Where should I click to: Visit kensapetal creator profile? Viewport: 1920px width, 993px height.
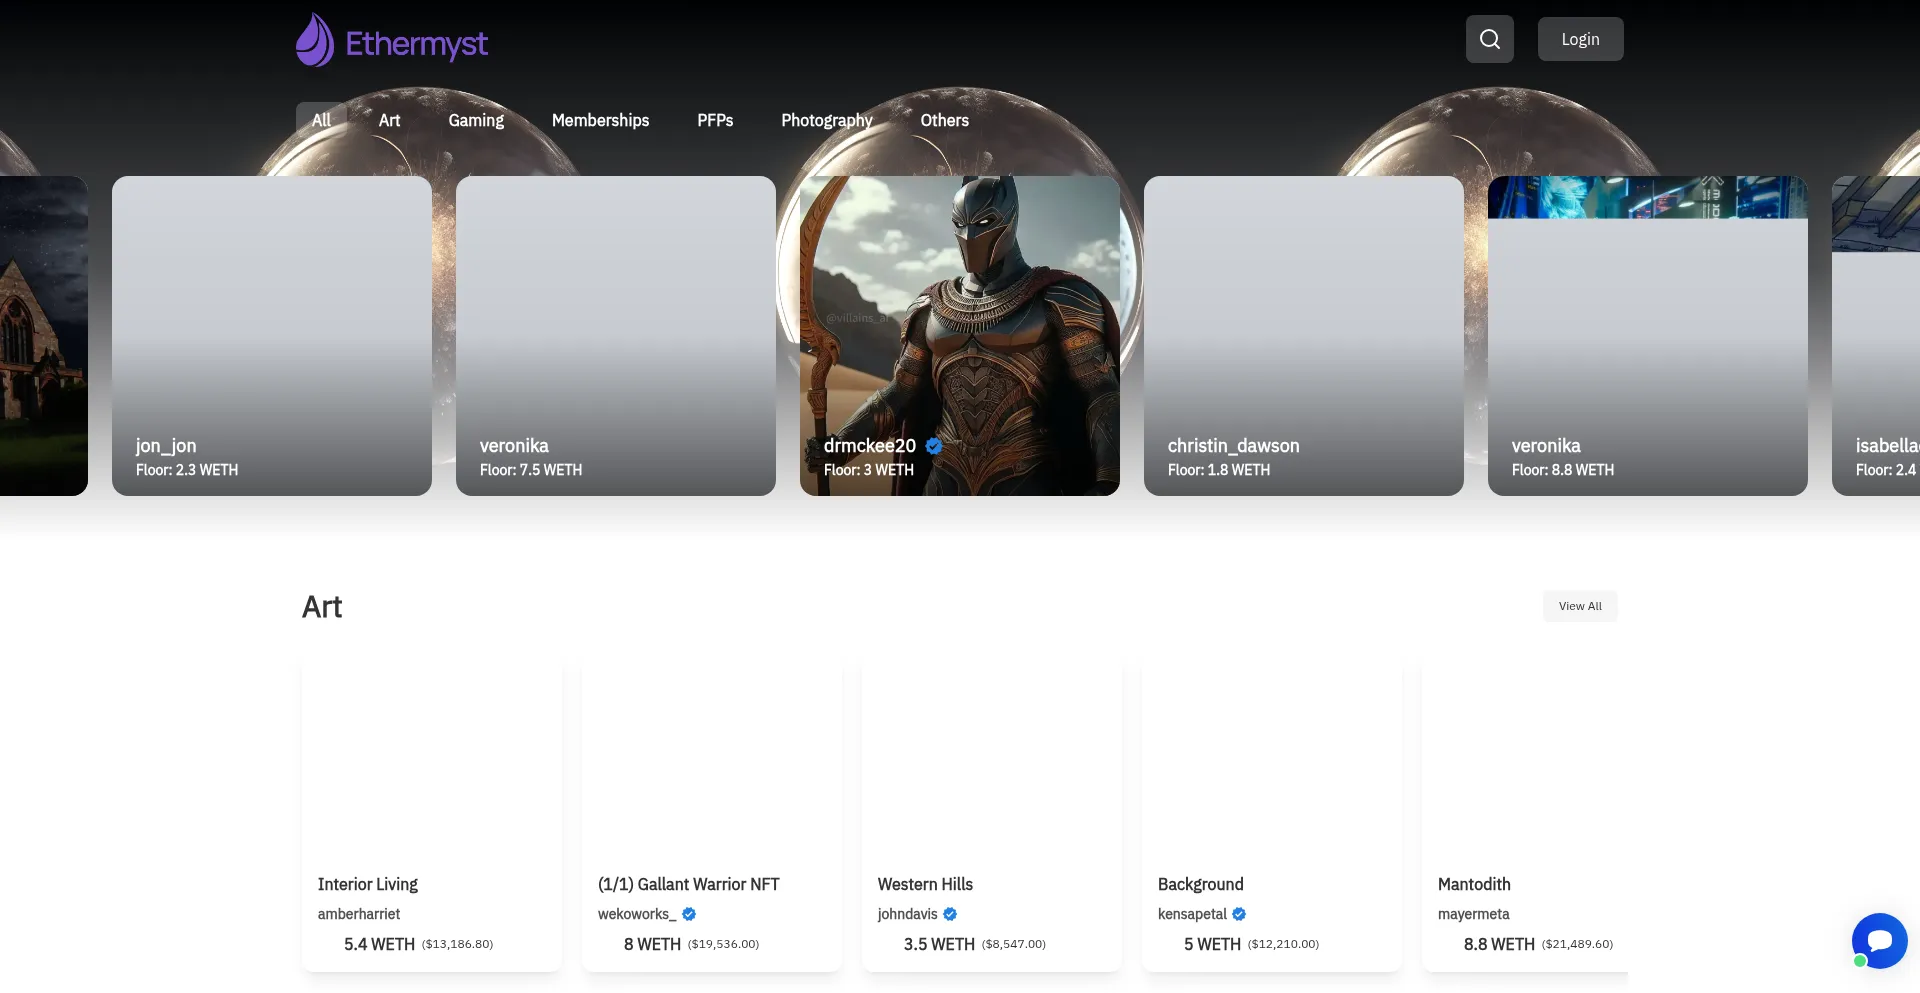tap(1192, 914)
